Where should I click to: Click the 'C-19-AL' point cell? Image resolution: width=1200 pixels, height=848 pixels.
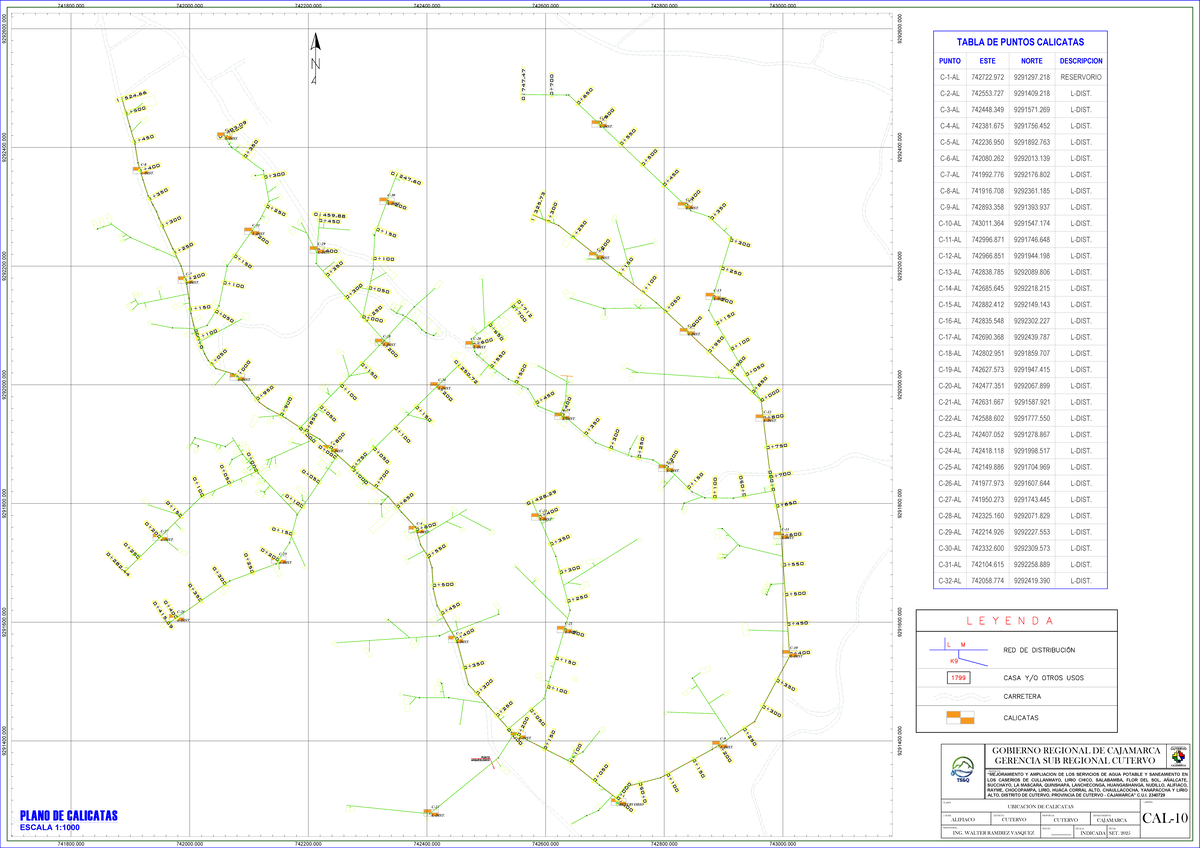click(x=949, y=369)
